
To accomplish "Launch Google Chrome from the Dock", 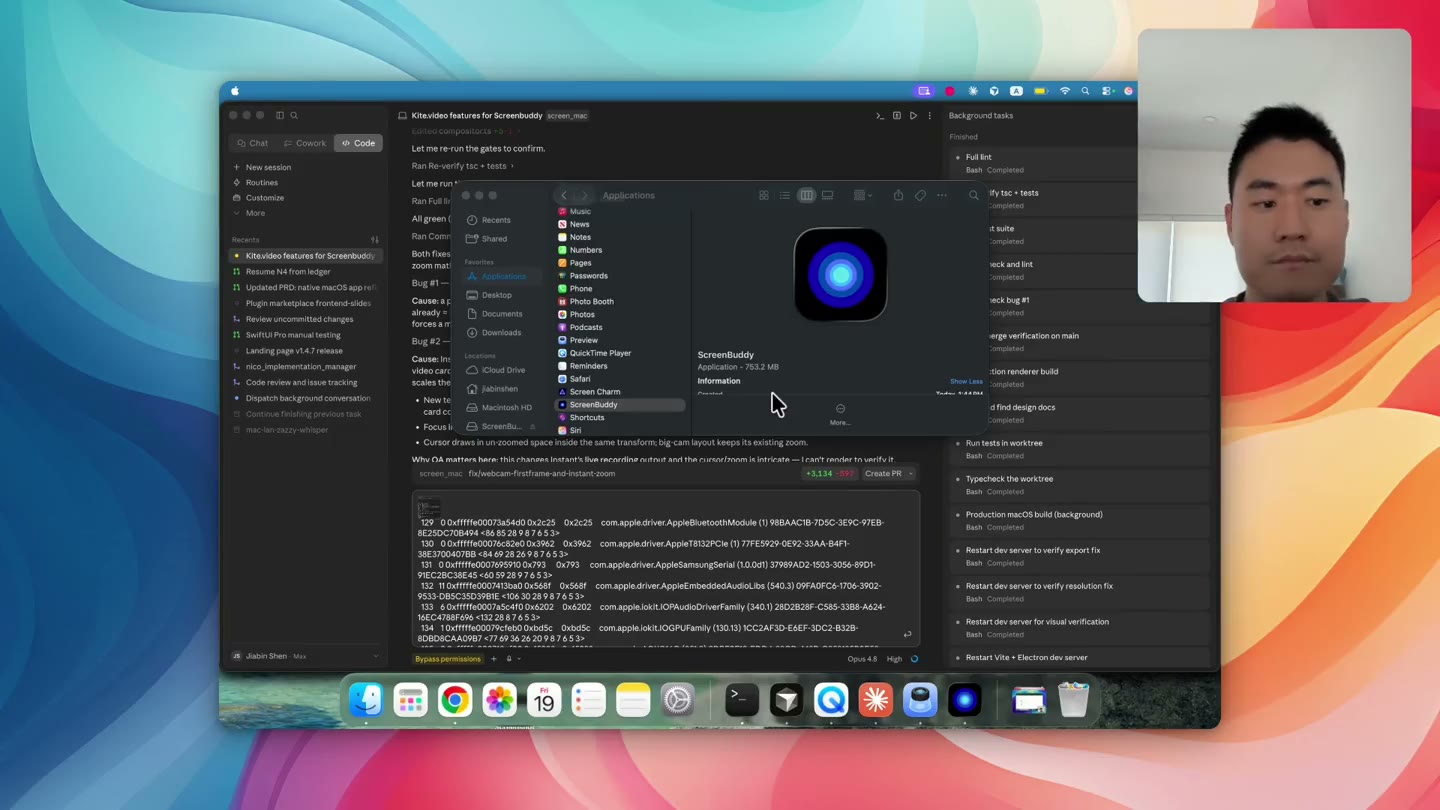I will [455, 700].
